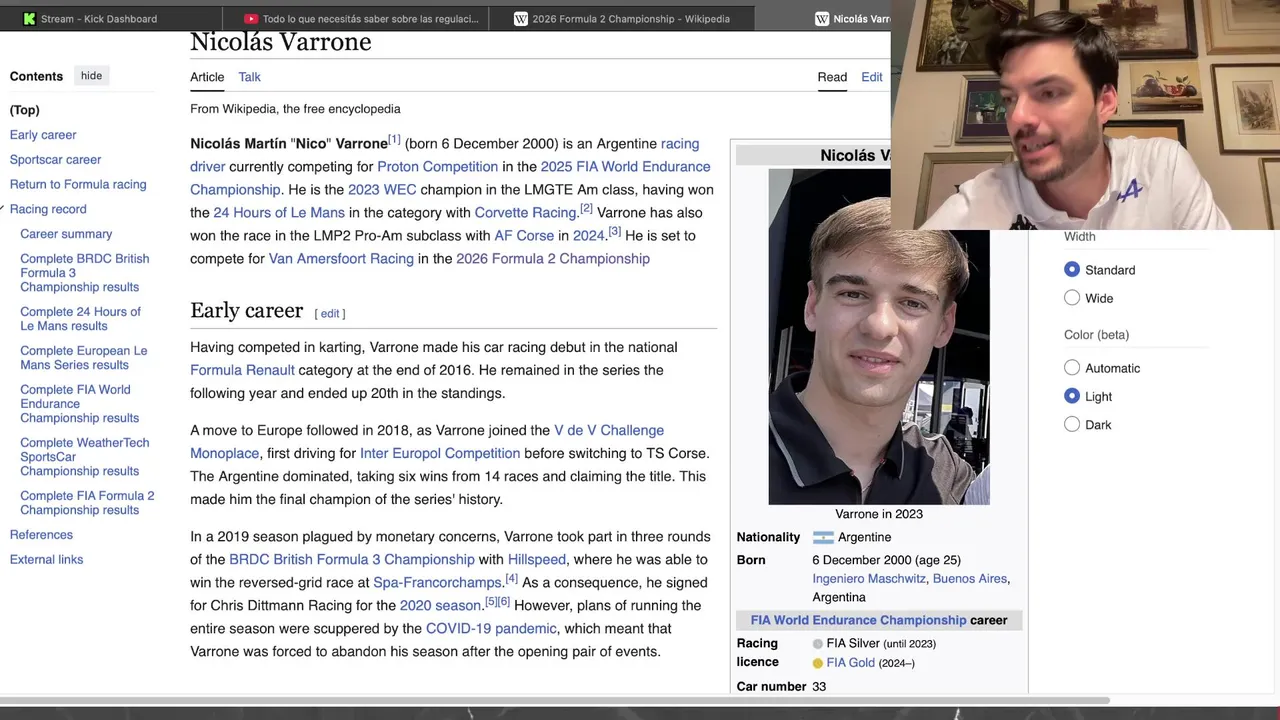Open Complete 24 Hours of Le Mans results
Image resolution: width=1280 pixels, height=720 pixels.
tap(80, 319)
